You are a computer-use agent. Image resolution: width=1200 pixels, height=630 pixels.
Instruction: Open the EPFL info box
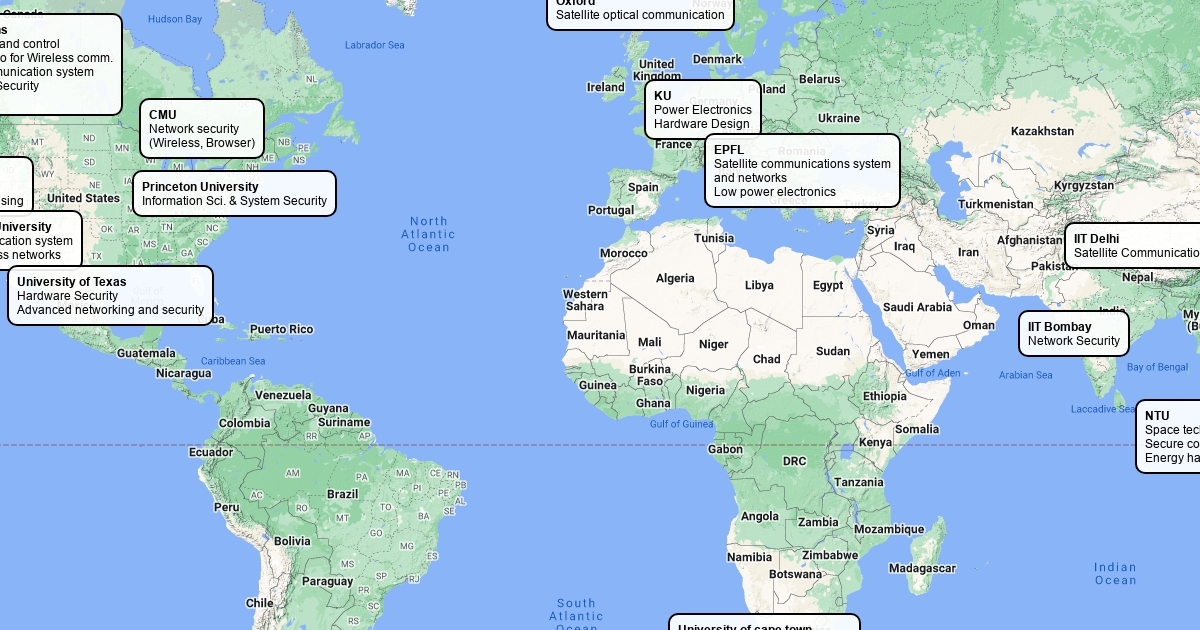[803, 171]
